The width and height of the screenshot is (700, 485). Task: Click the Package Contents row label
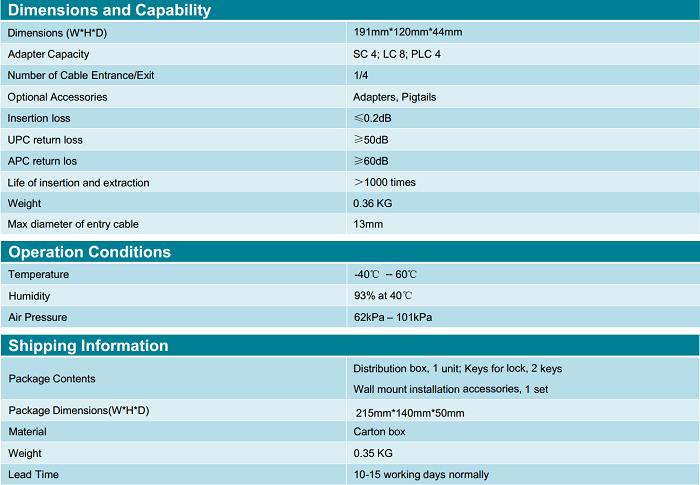pyautogui.click(x=52, y=379)
